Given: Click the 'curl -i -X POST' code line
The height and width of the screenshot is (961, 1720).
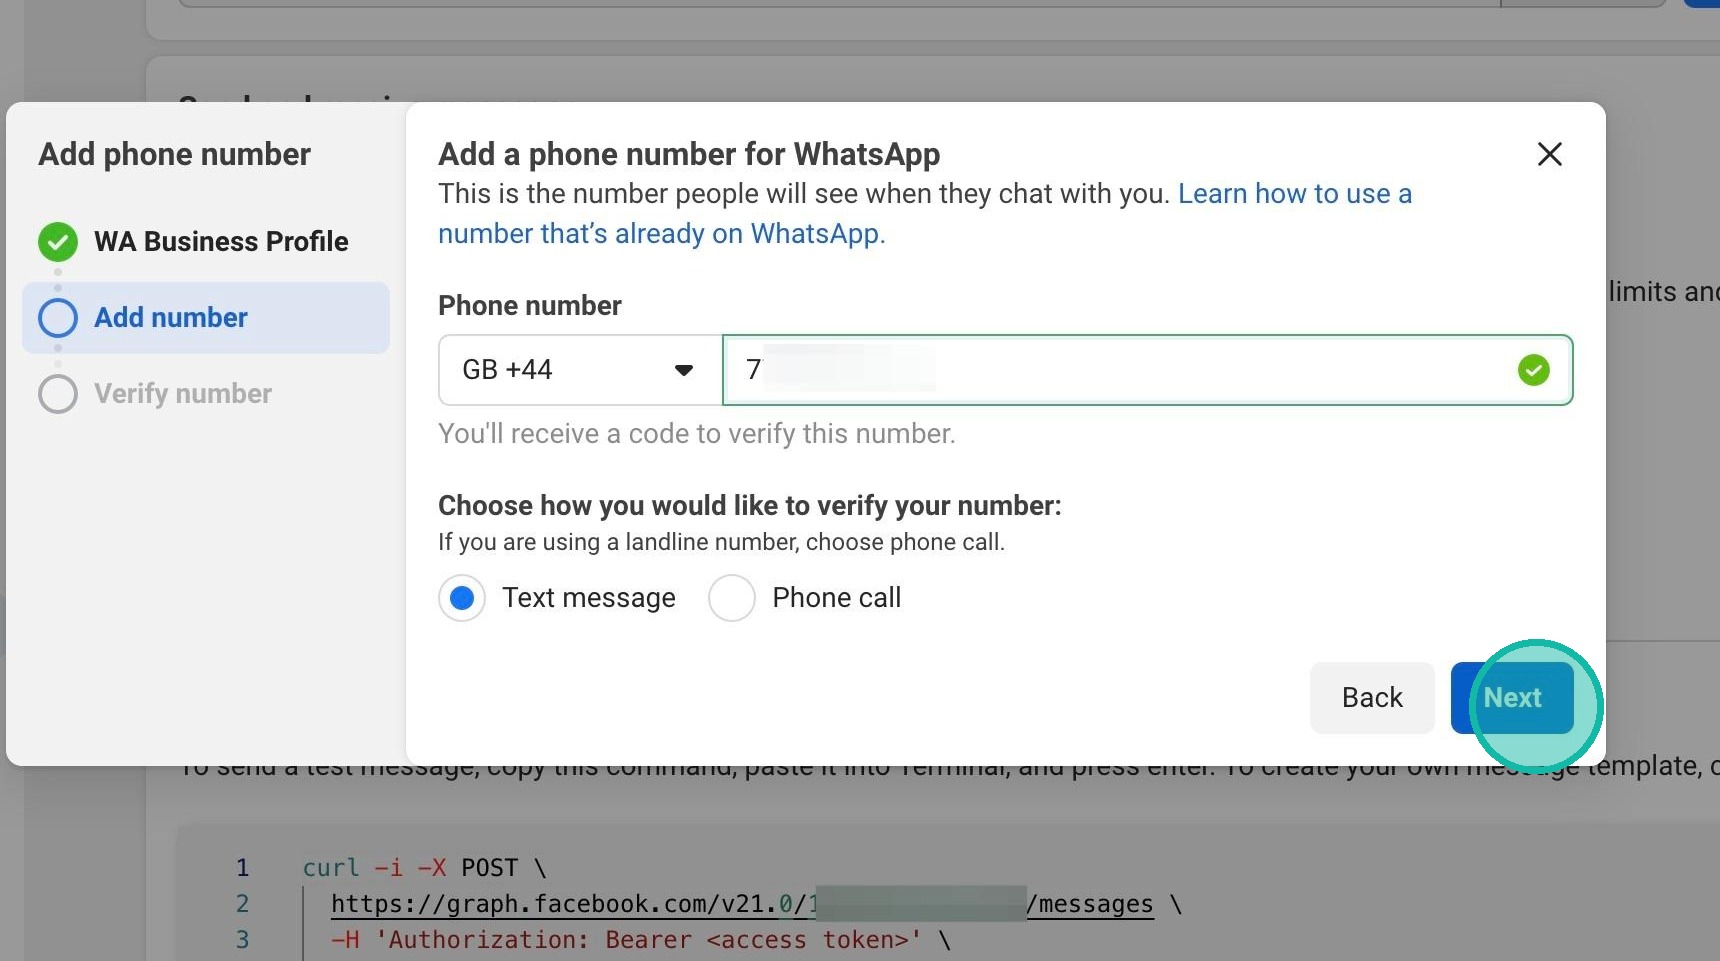Looking at the screenshot, I should (x=425, y=868).
